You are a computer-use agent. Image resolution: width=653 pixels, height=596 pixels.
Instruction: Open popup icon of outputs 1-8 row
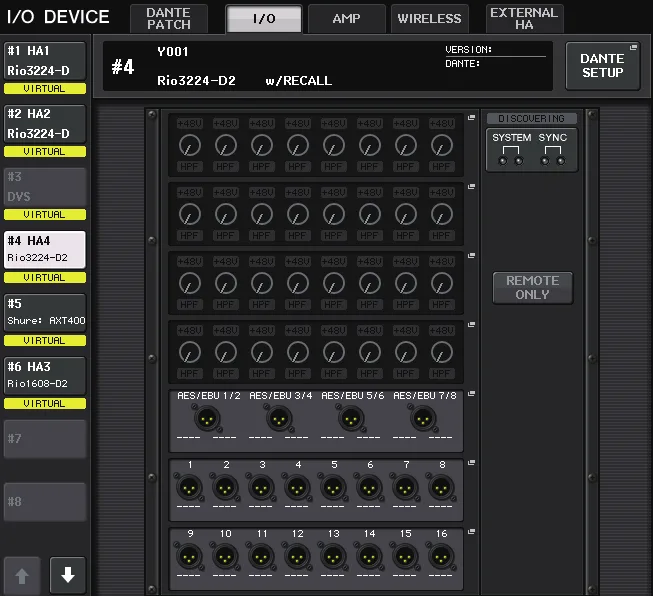click(x=471, y=463)
